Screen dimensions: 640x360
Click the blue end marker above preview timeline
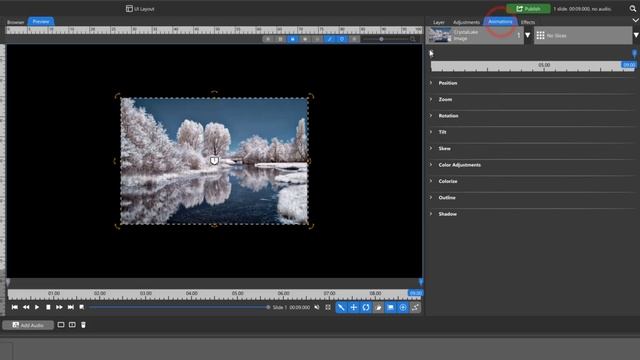tap(421, 282)
